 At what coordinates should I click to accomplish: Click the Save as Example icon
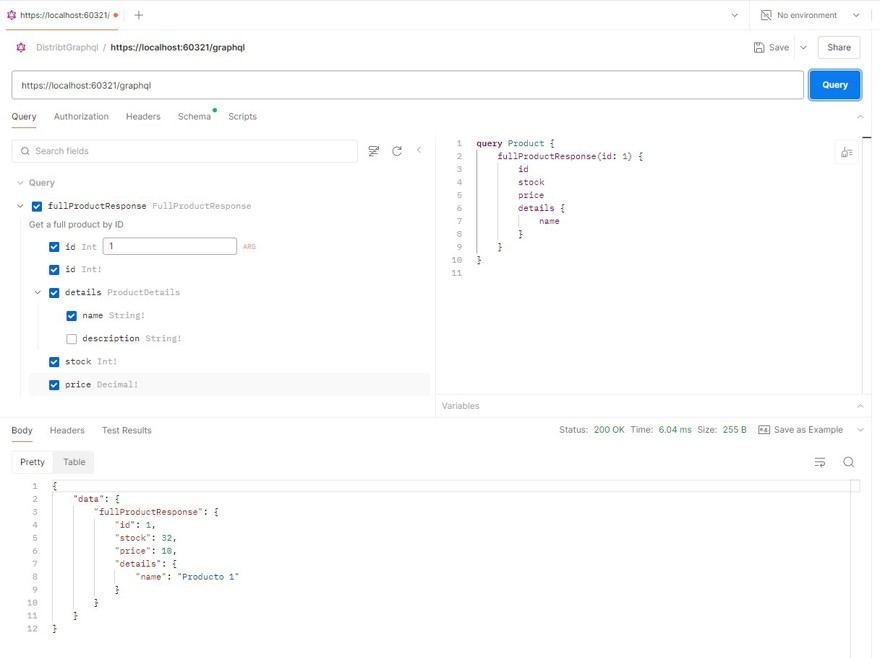point(764,429)
